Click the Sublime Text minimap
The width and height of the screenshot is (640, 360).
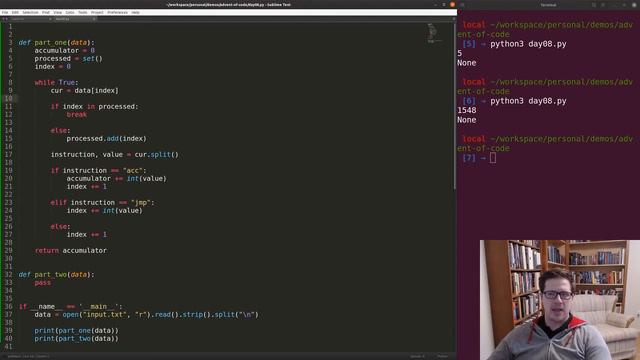pos(435,33)
